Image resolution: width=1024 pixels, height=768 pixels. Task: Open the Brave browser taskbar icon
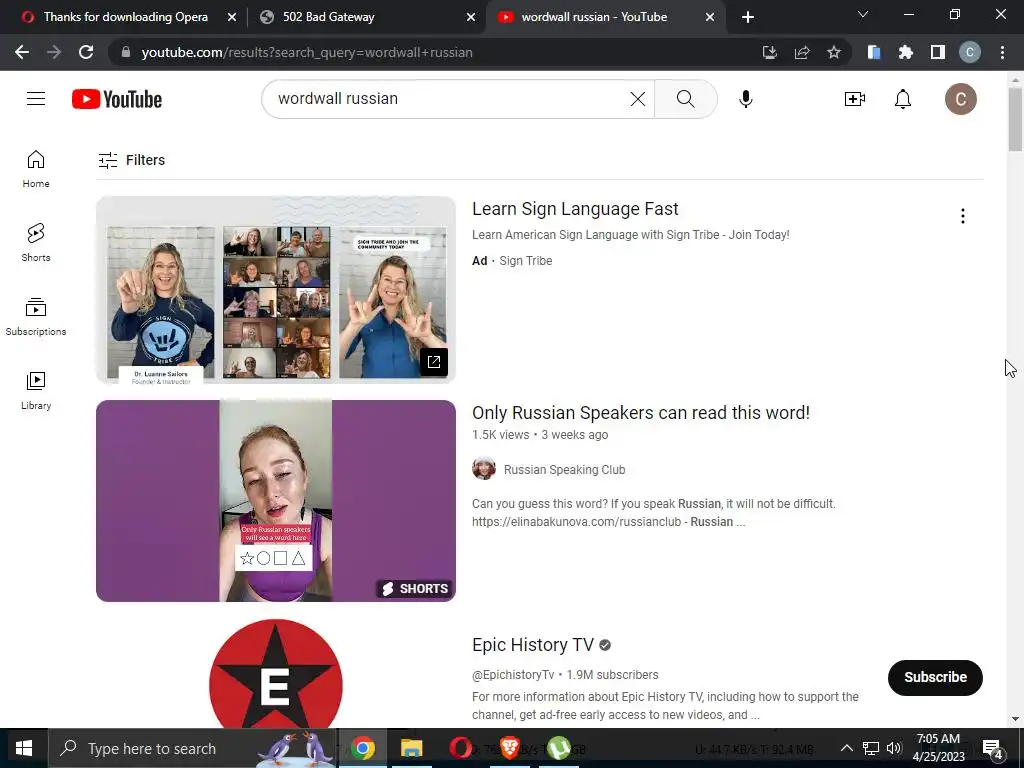[509, 748]
